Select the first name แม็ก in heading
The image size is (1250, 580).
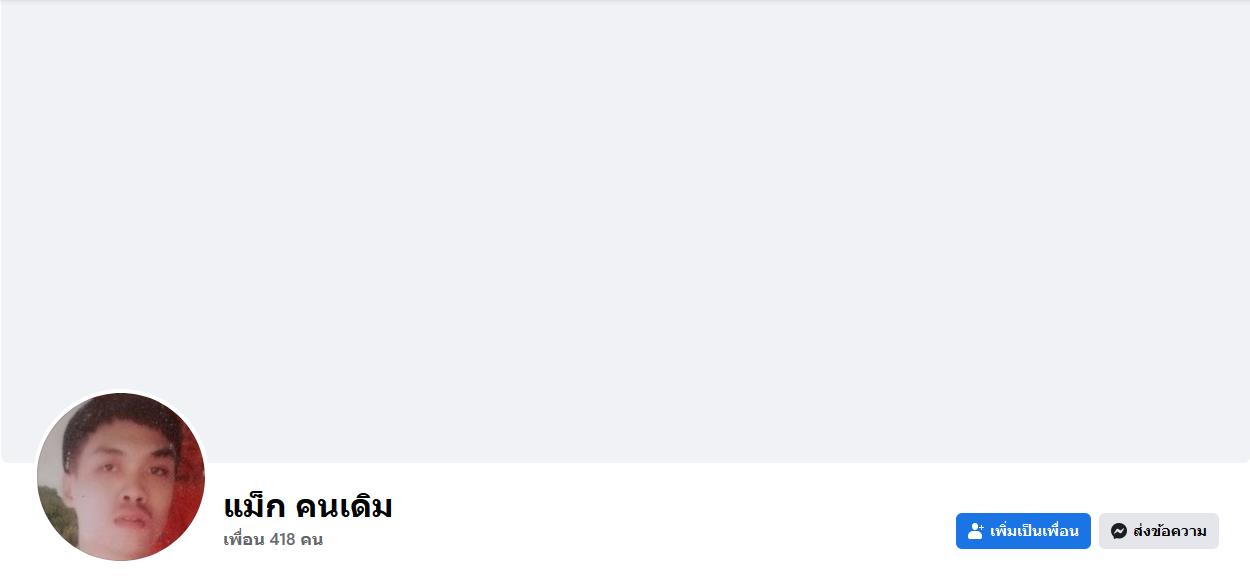point(254,506)
